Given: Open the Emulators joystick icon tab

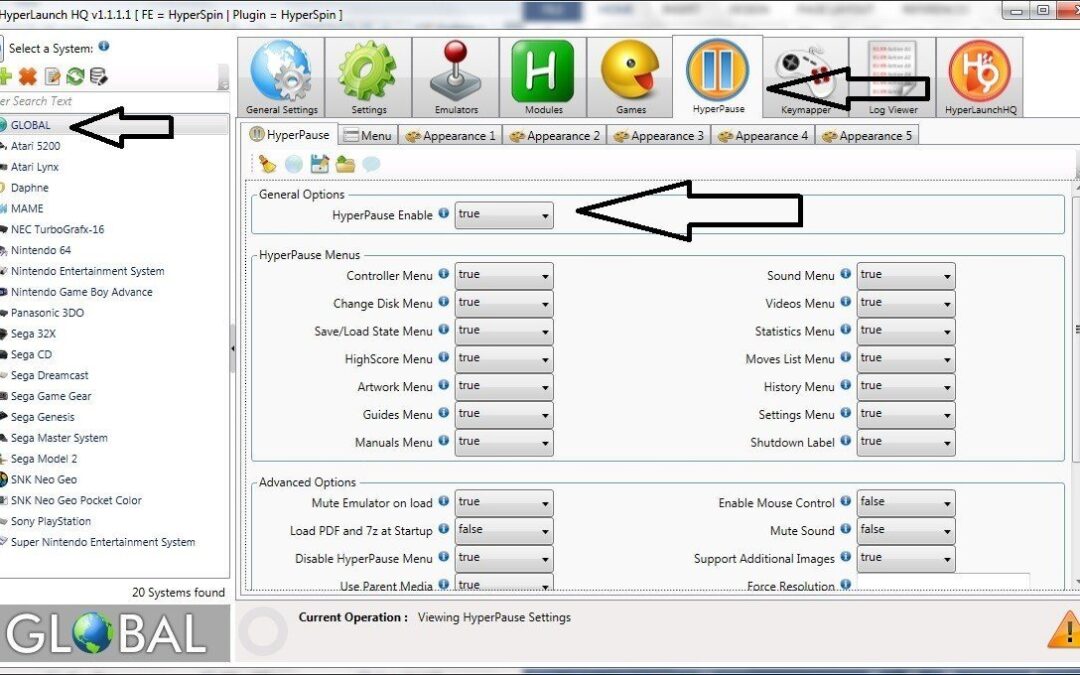Looking at the screenshot, I should pos(456,78).
